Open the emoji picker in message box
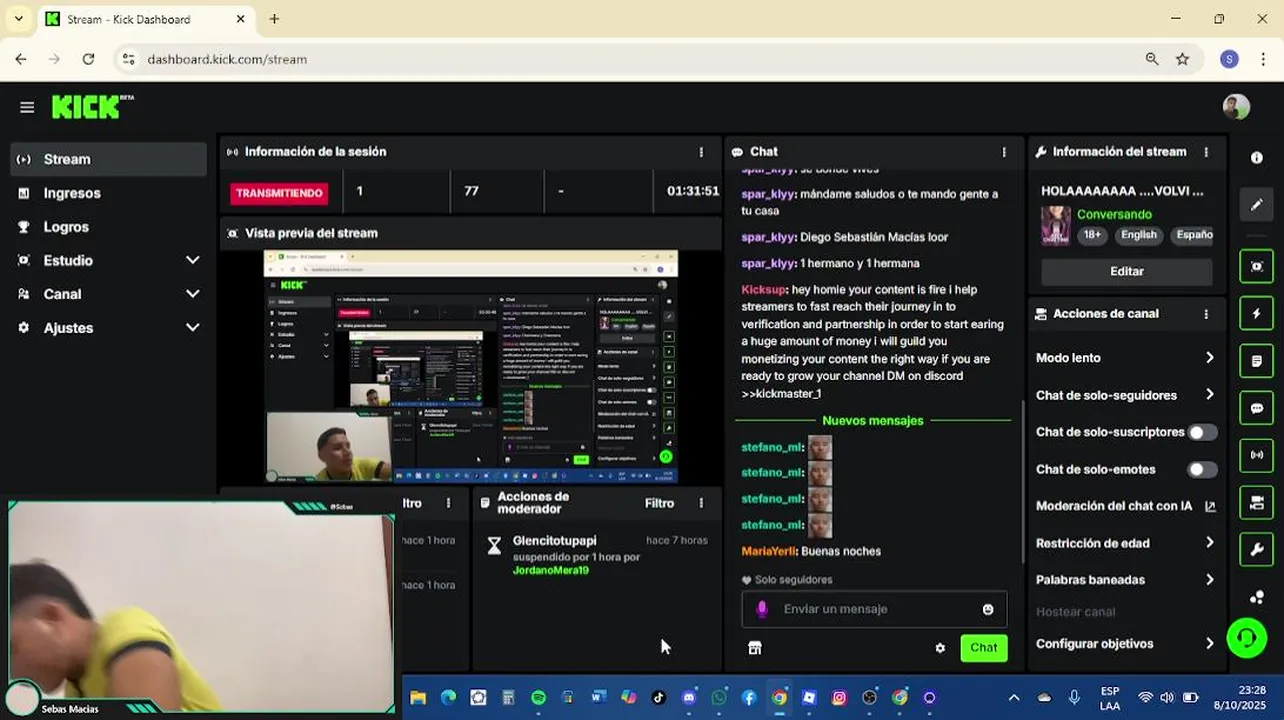Viewport: 1284px width, 720px height. (988, 609)
